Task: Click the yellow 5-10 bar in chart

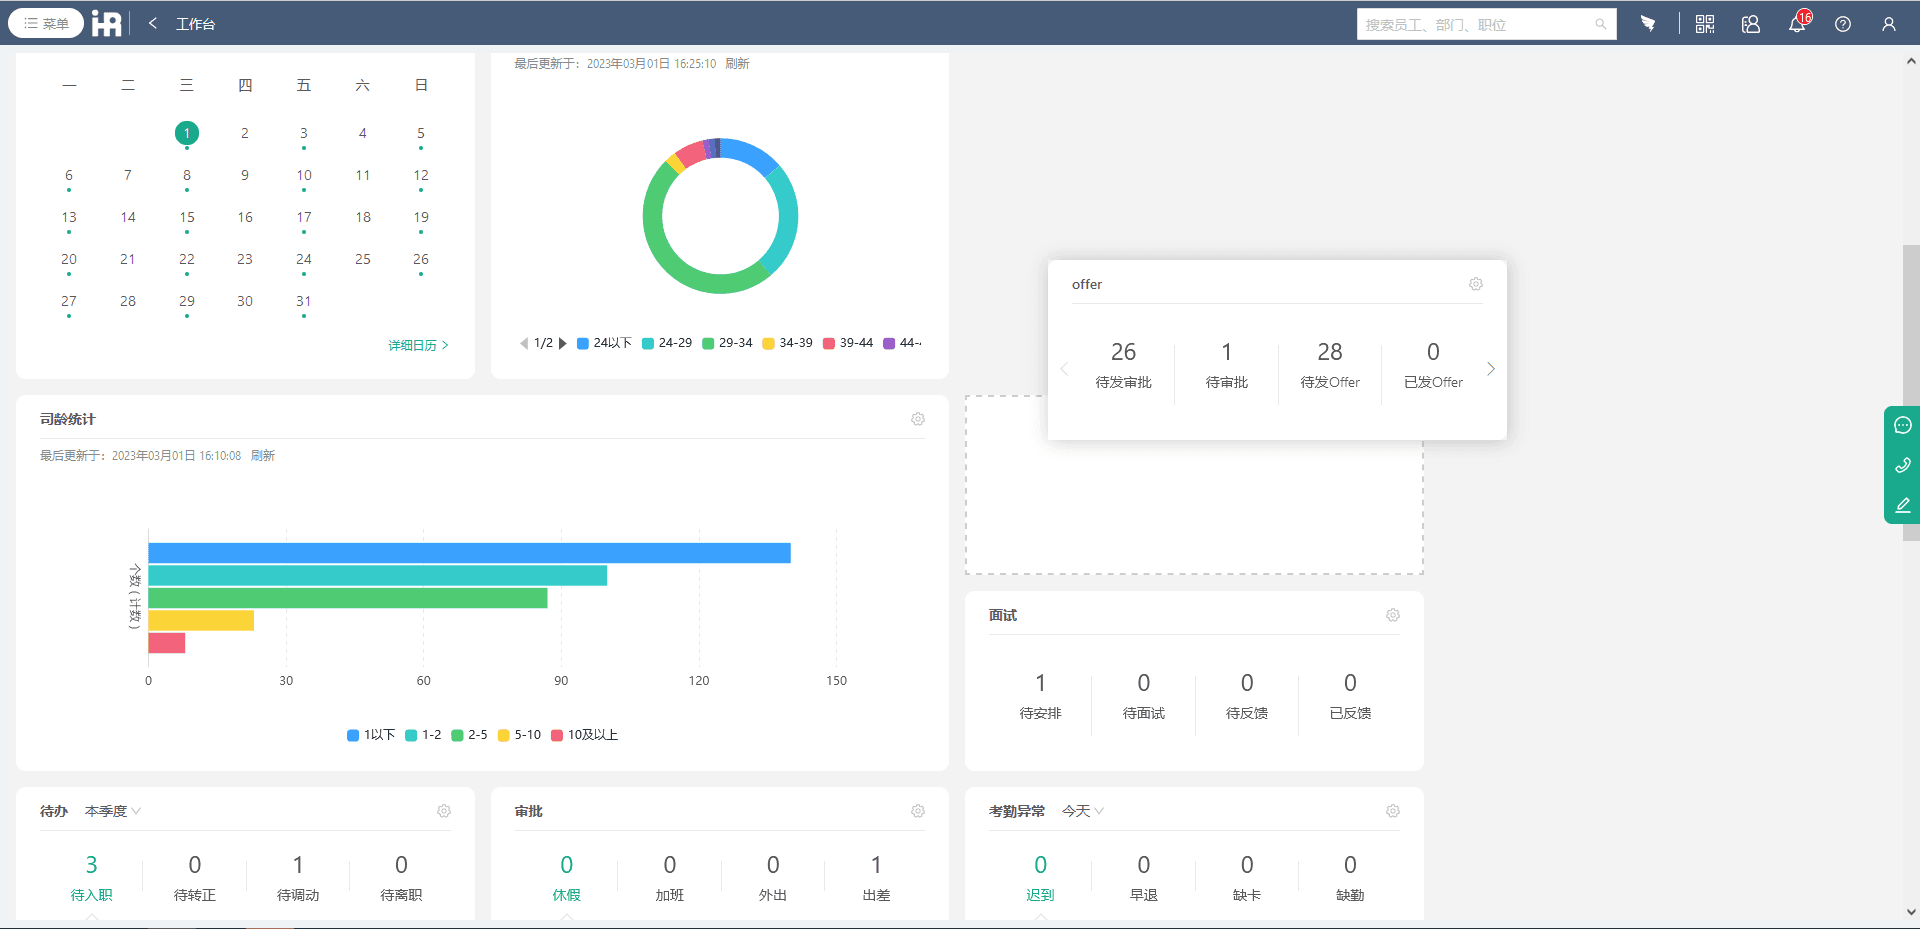Action: pyautogui.click(x=201, y=620)
